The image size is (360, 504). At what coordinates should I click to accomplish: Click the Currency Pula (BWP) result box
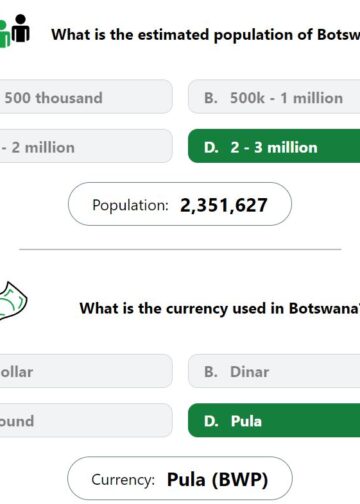click(180, 479)
